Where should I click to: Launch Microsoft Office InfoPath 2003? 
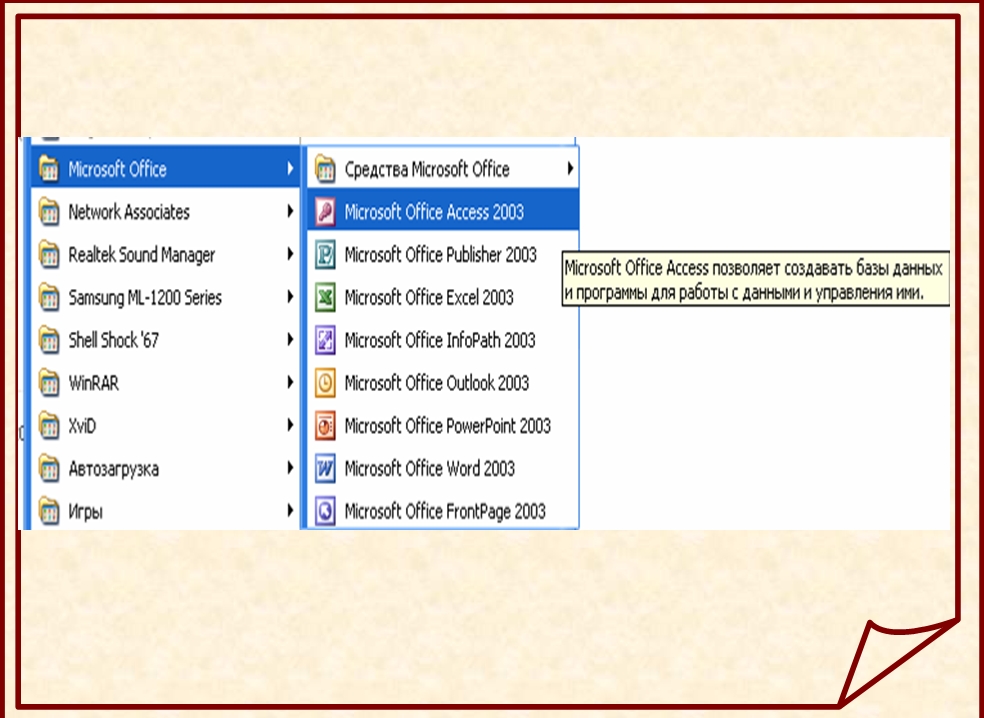tap(442, 340)
